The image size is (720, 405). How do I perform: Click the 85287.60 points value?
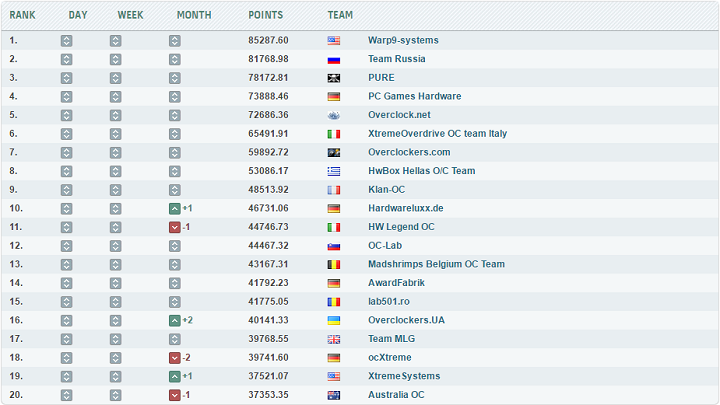pos(268,41)
